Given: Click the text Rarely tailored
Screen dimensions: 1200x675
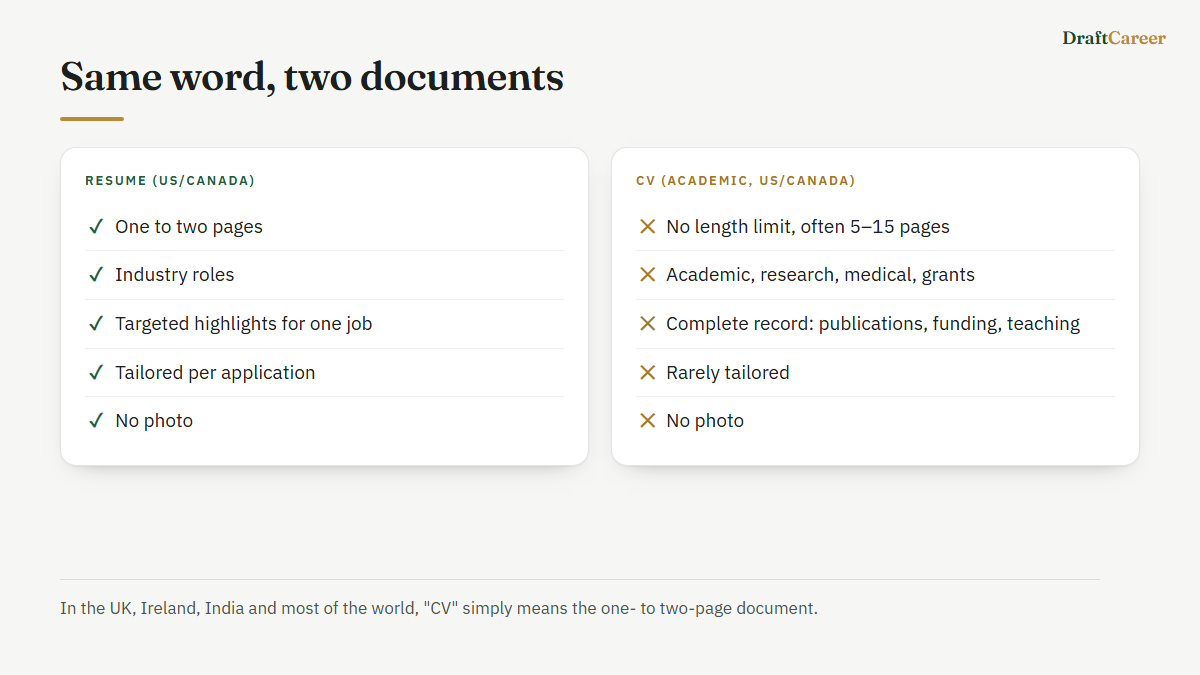Looking at the screenshot, I should click(x=728, y=373).
